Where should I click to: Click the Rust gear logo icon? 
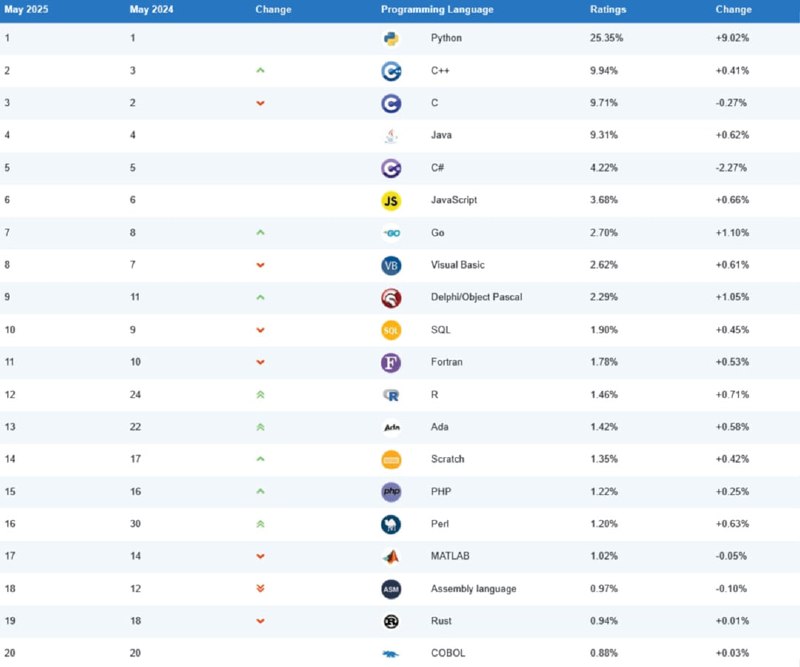click(x=391, y=621)
